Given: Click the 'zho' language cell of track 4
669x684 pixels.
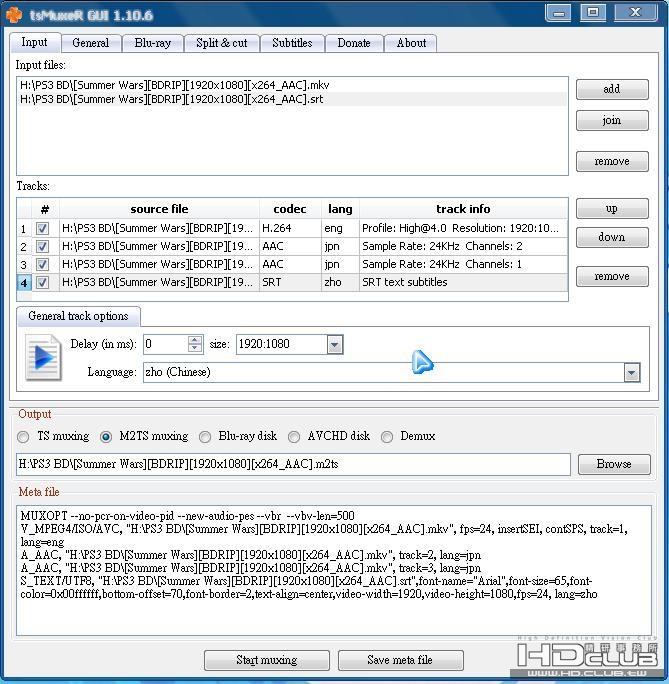Looking at the screenshot, I should tap(340, 282).
